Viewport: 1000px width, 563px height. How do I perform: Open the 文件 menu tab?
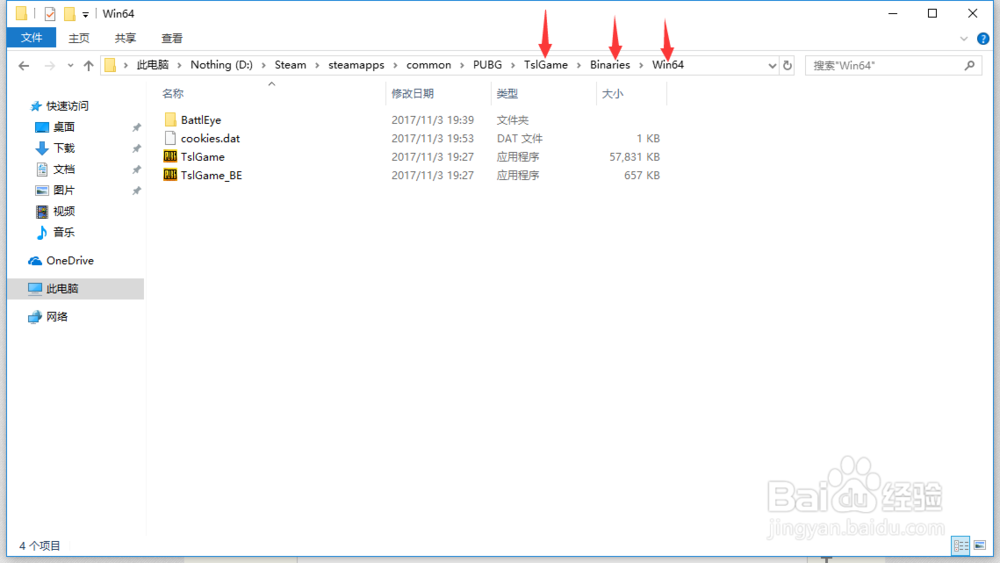pos(31,38)
